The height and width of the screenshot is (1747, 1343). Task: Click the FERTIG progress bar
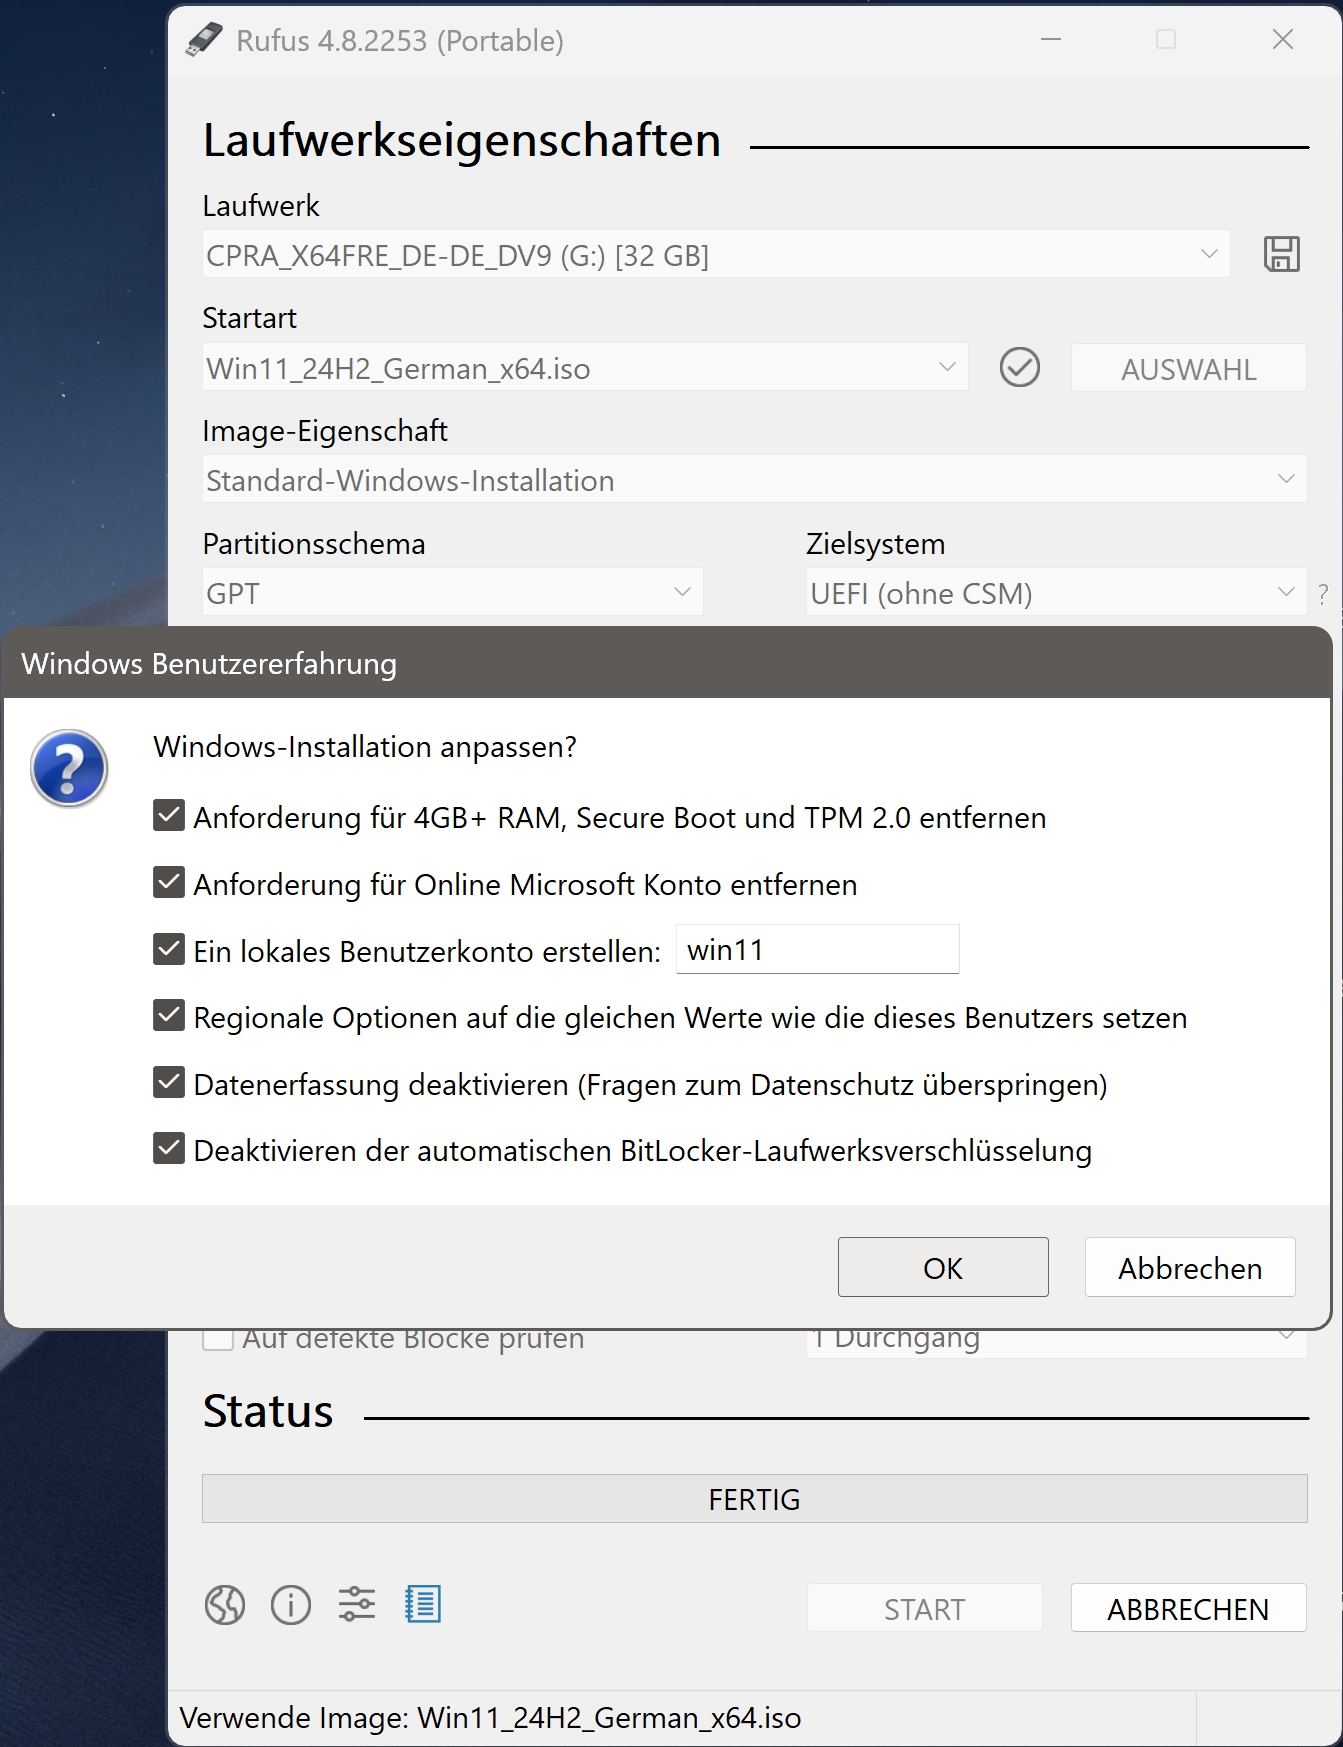pyautogui.click(x=754, y=1498)
